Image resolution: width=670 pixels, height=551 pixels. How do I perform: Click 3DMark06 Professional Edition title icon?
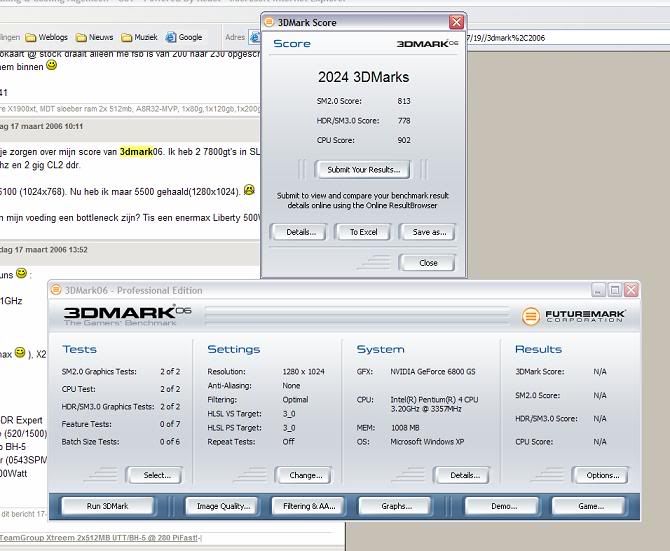(56, 290)
